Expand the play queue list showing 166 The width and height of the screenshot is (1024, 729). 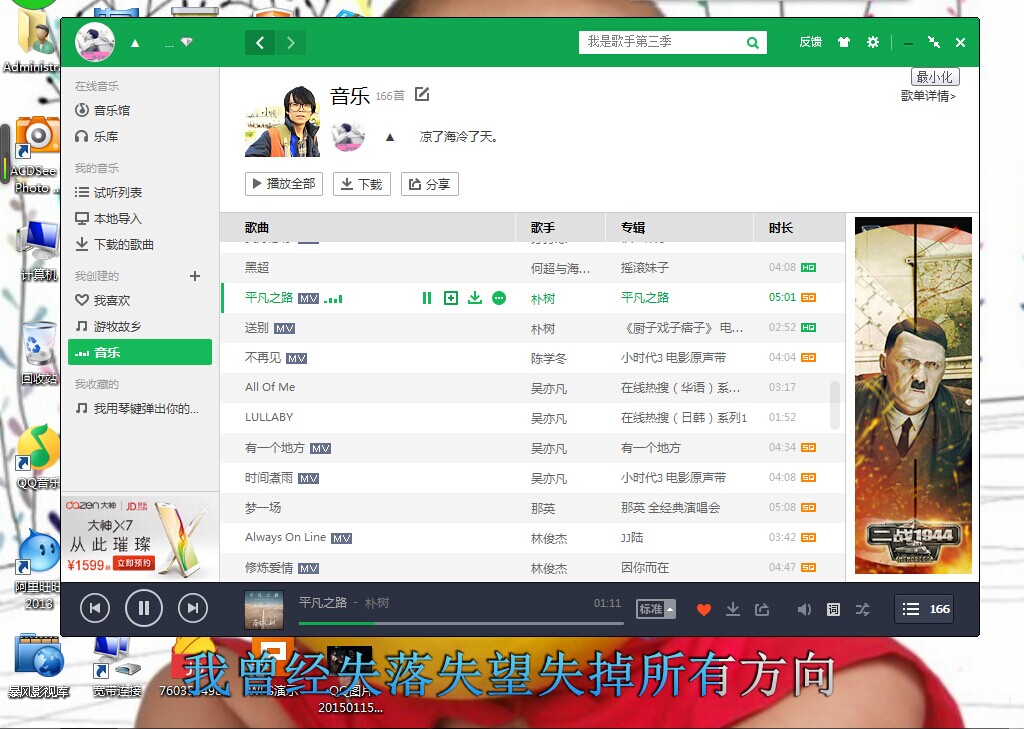[x=925, y=609]
